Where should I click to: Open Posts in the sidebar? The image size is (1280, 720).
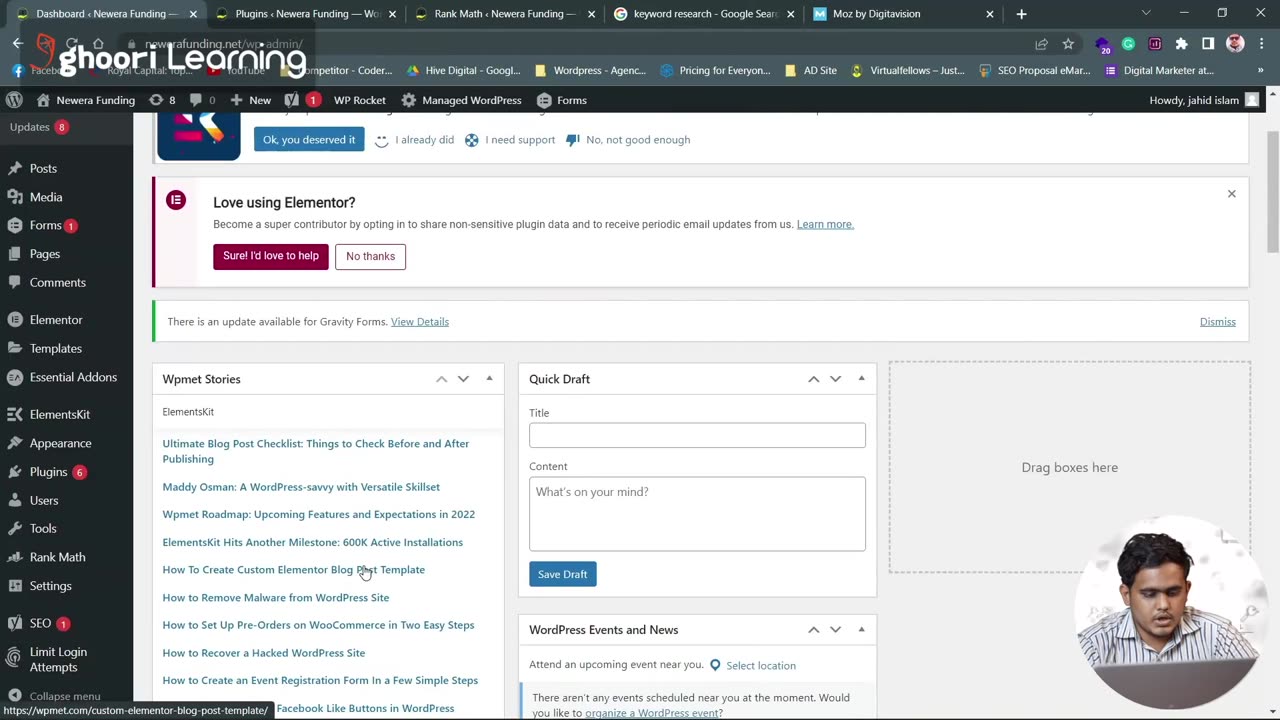click(x=43, y=168)
